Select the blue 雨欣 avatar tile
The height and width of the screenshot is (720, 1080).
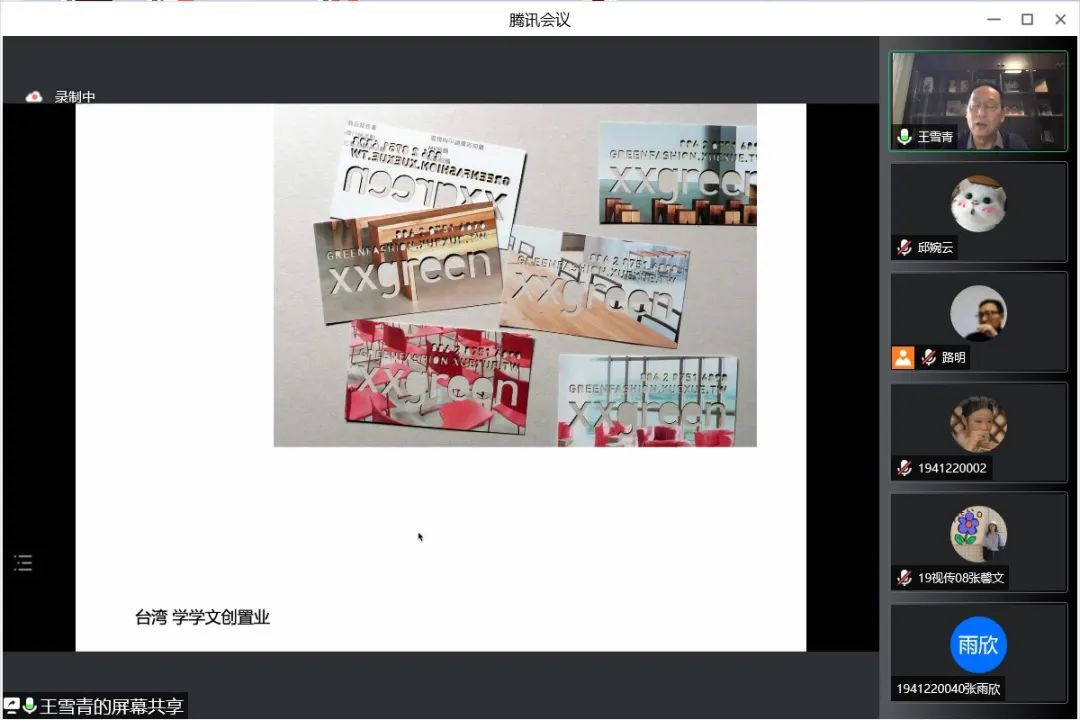pos(978,644)
